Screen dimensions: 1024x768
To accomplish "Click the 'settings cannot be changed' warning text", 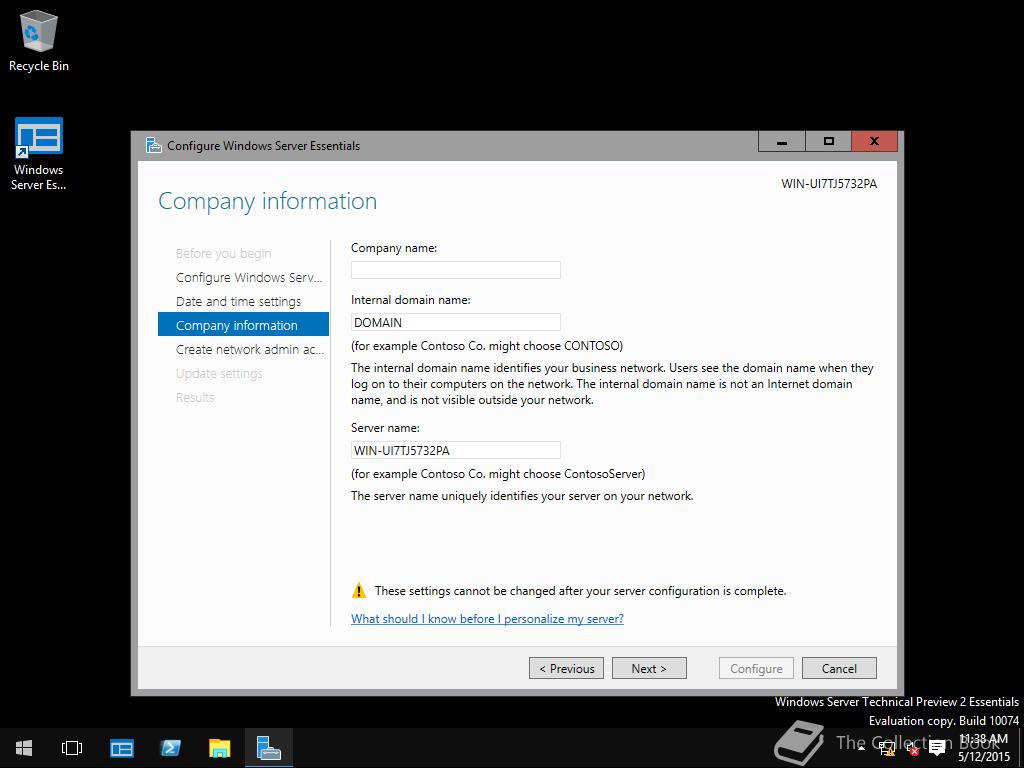I will click(581, 591).
